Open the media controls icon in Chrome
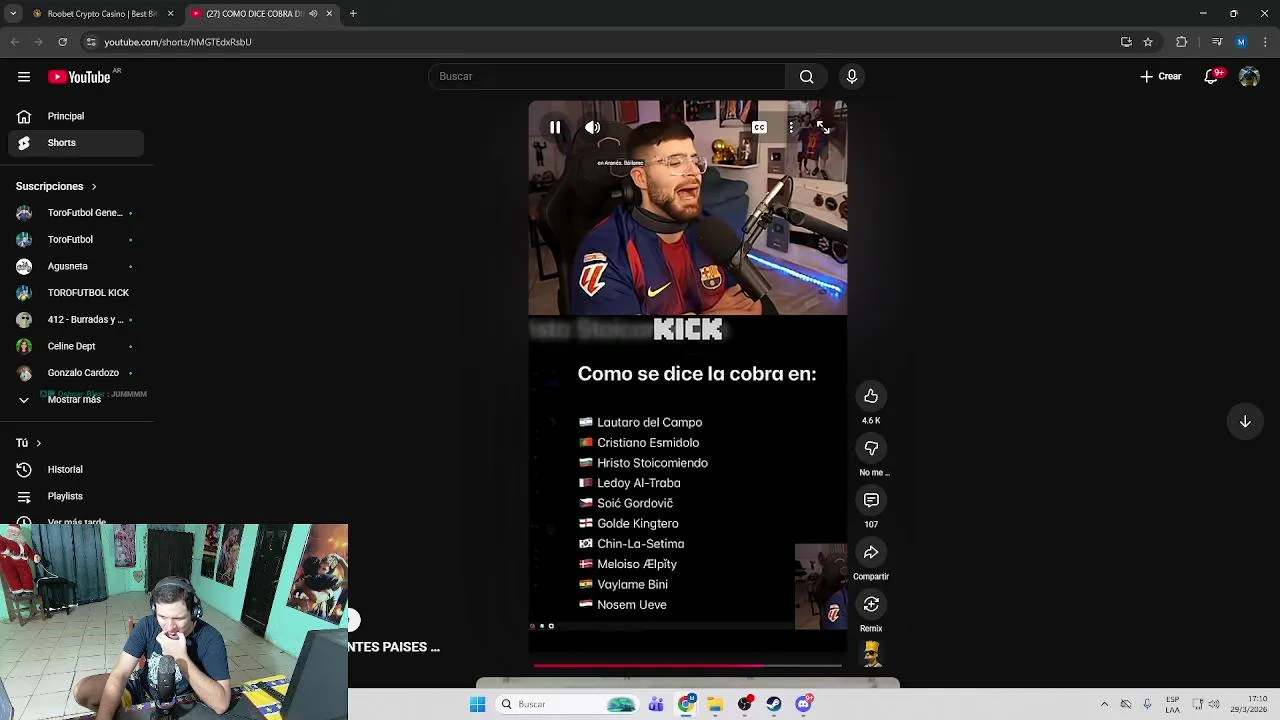 (1217, 42)
